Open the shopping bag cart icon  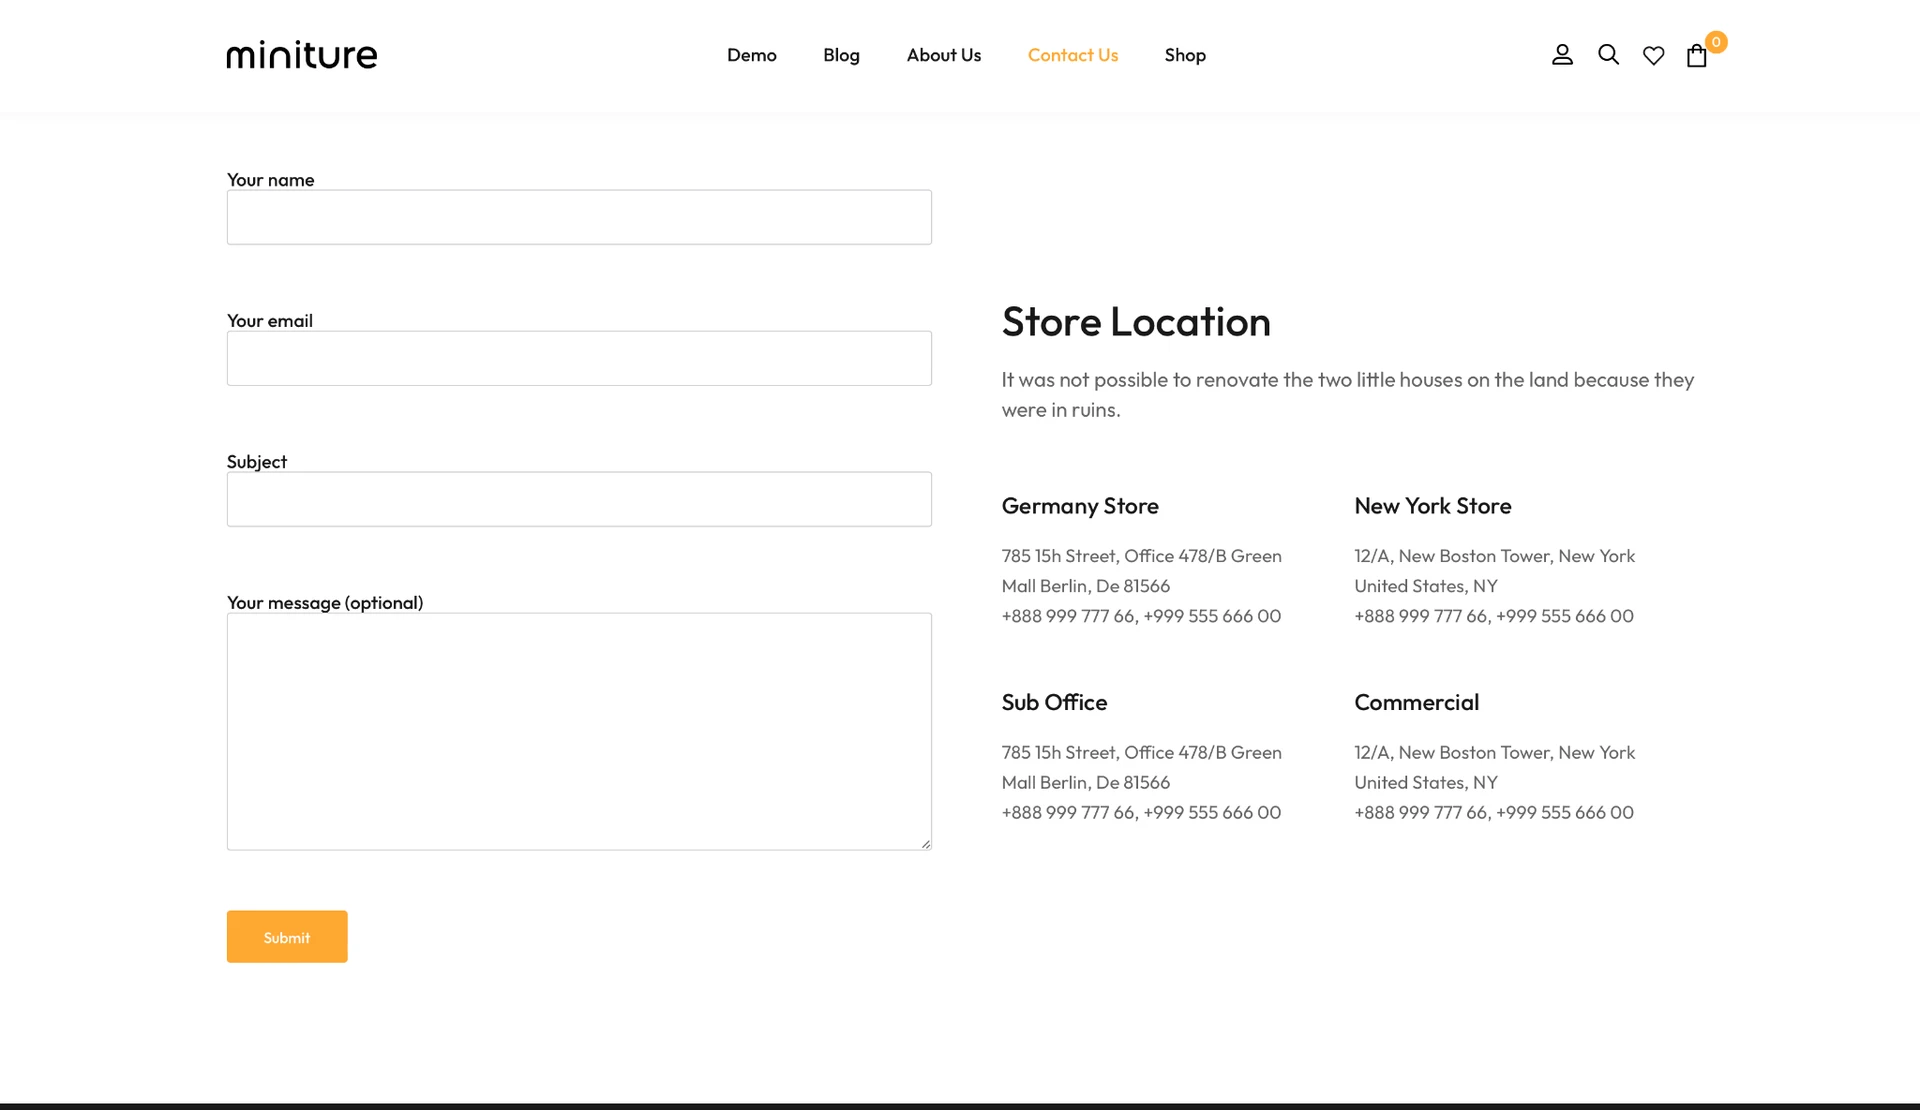coord(1696,56)
